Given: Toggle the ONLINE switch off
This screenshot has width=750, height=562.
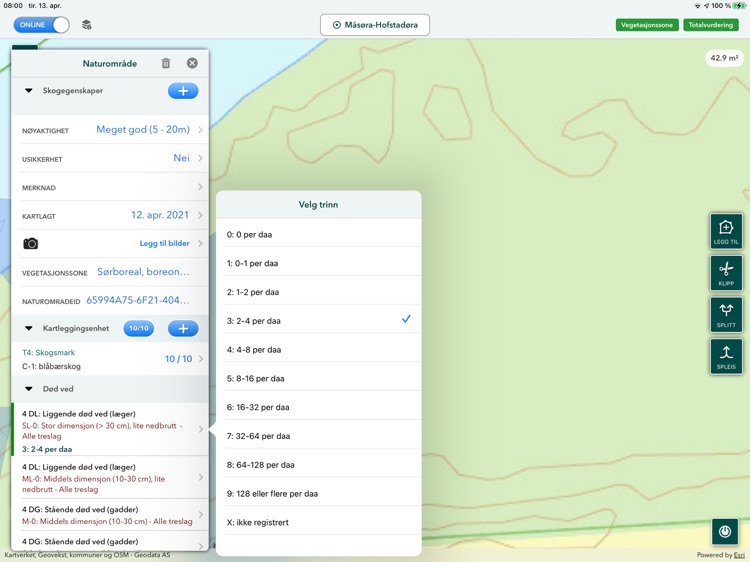Looking at the screenshot, I should (41, 25).
